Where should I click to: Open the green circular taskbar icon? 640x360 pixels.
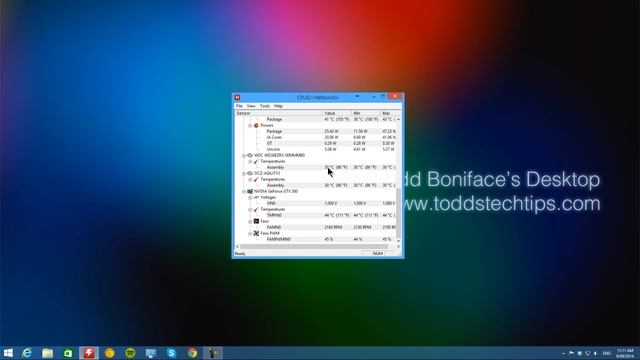(x=130, y=353)
